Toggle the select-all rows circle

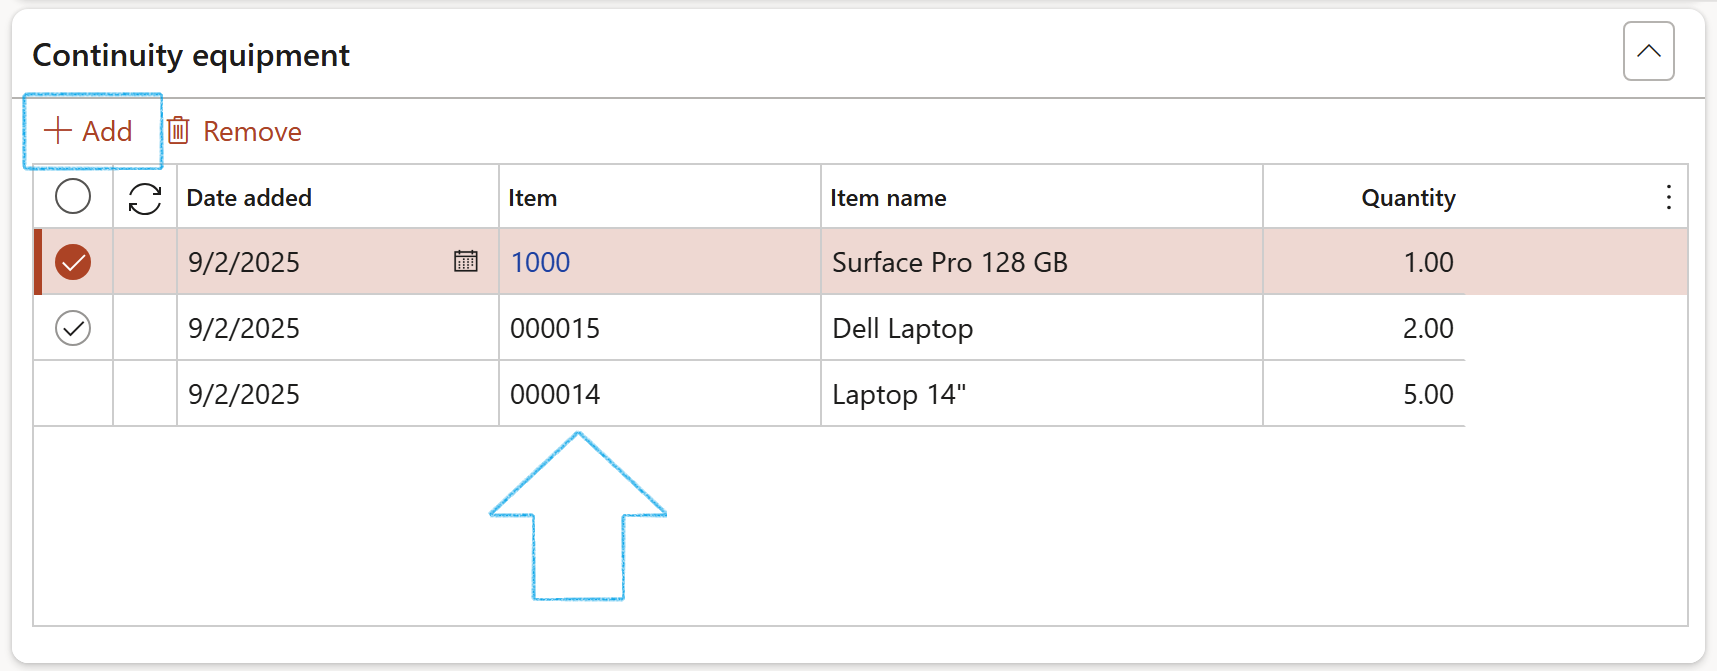pos(73,196)
